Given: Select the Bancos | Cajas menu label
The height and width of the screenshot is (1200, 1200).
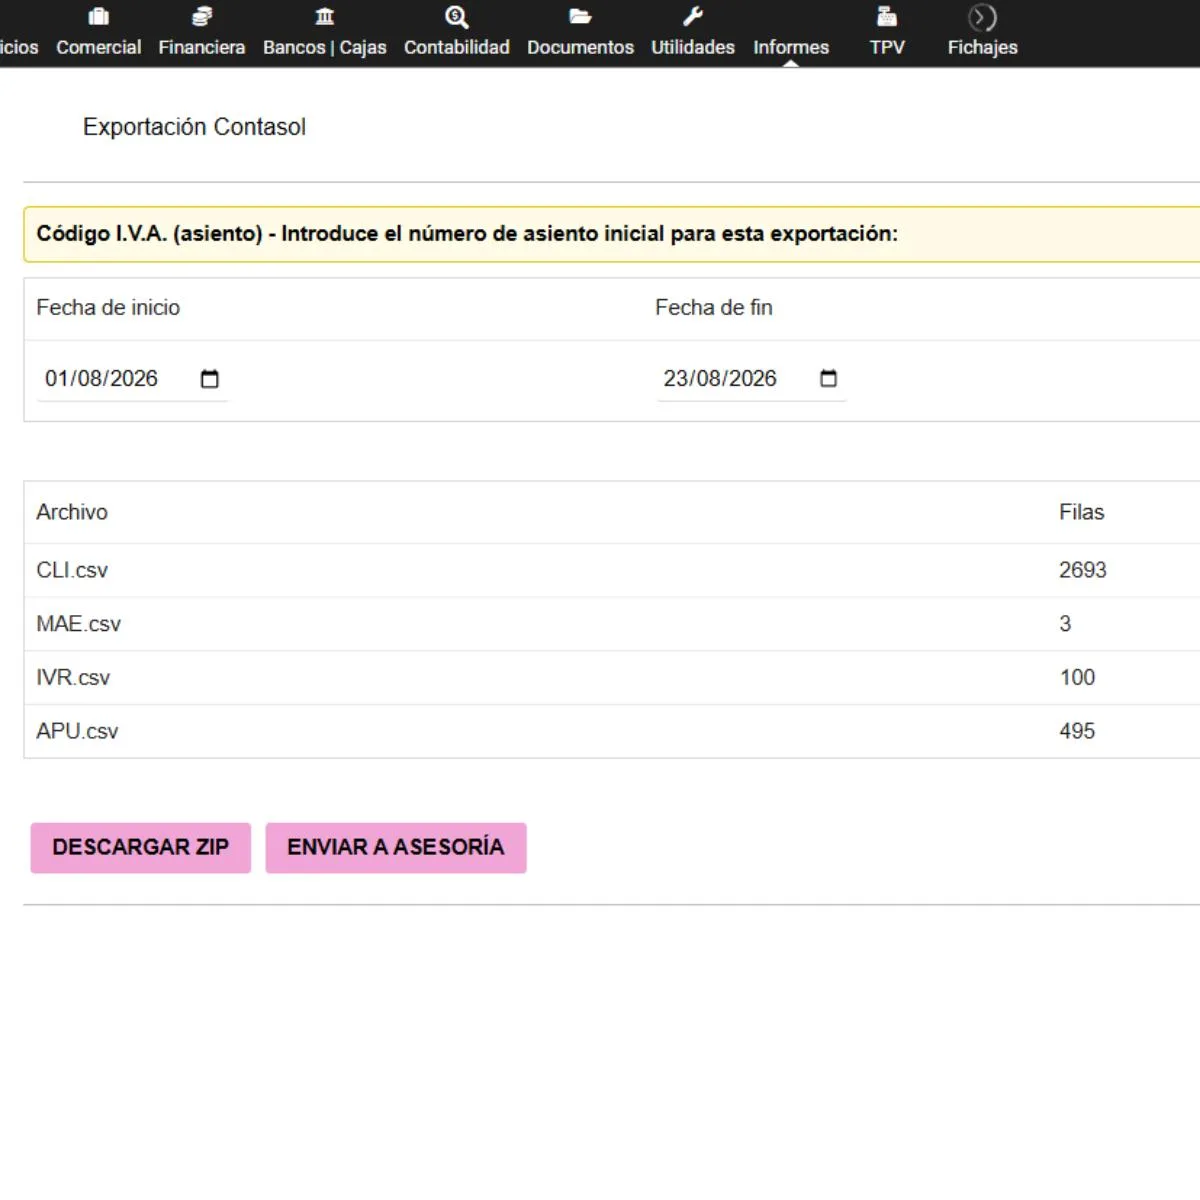Looking at the screenshot, I should click(x=324, y=47).
